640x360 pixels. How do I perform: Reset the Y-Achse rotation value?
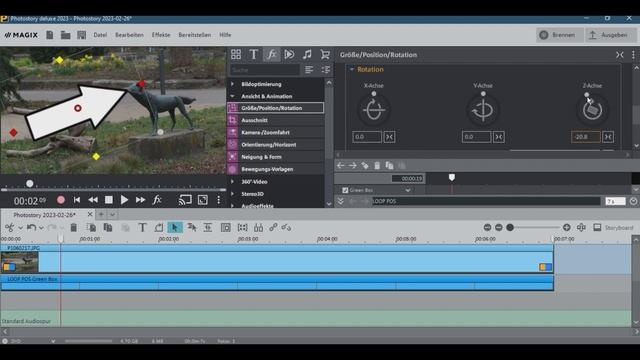(498, 137)
